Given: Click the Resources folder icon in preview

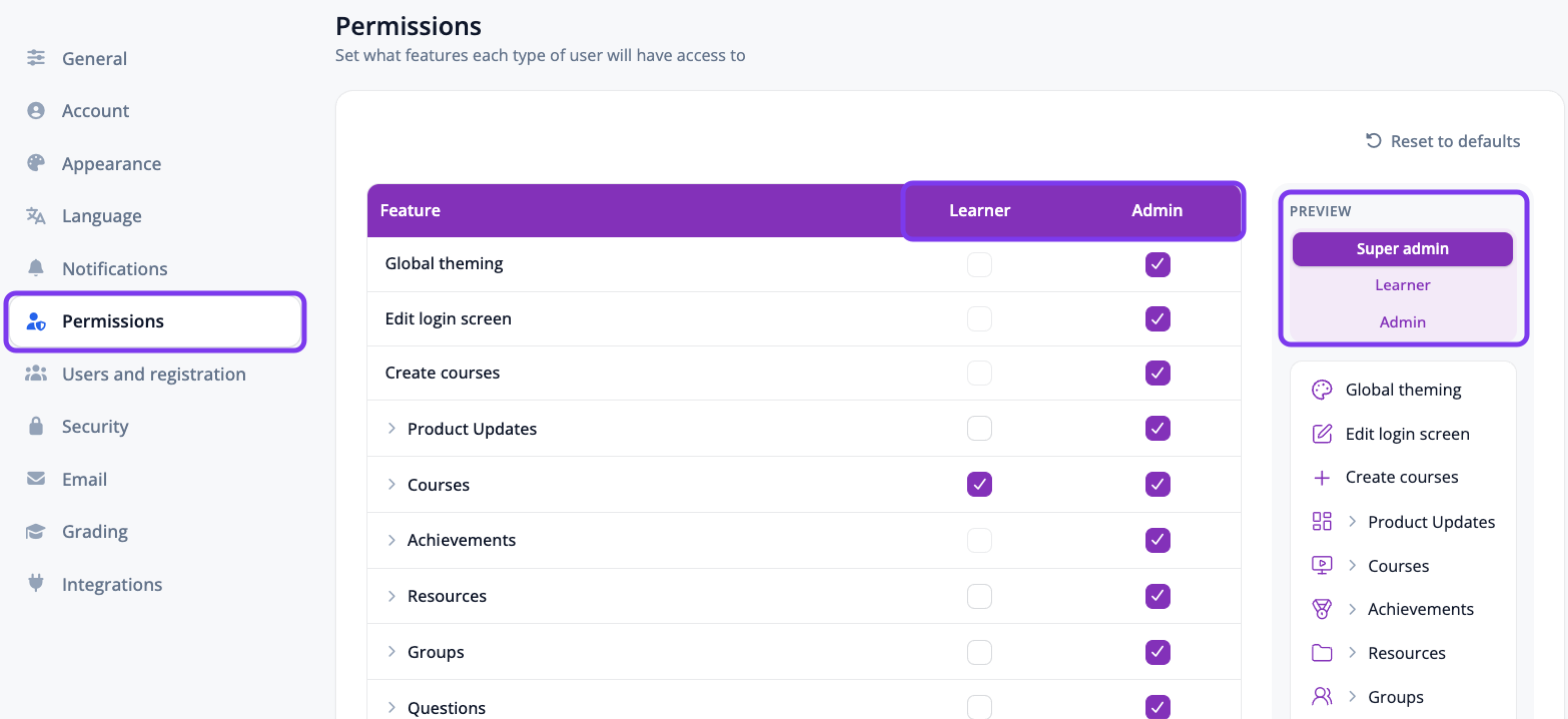Looking at the screenshot, I should pos(1322,653).
